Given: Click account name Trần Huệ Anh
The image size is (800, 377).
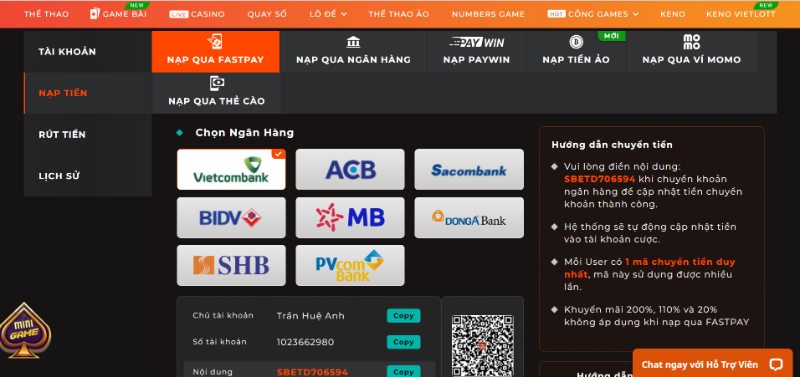Looking at the screenshot, I should (311, 316).
